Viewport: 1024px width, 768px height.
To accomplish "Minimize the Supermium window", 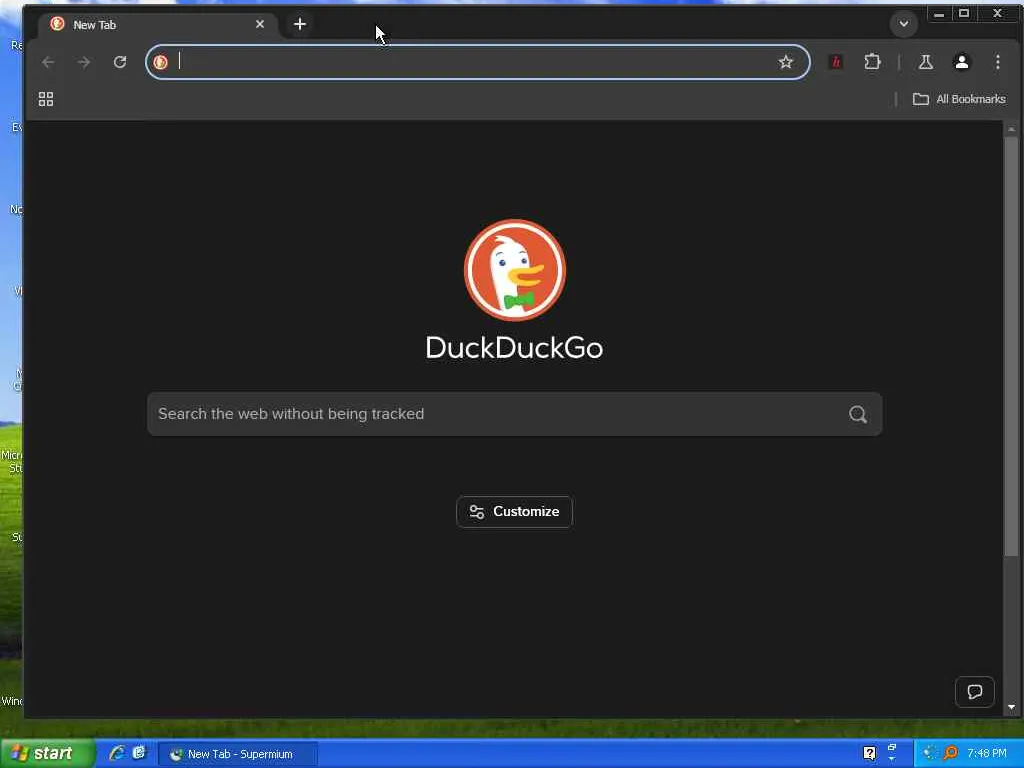I will point(939,13).
